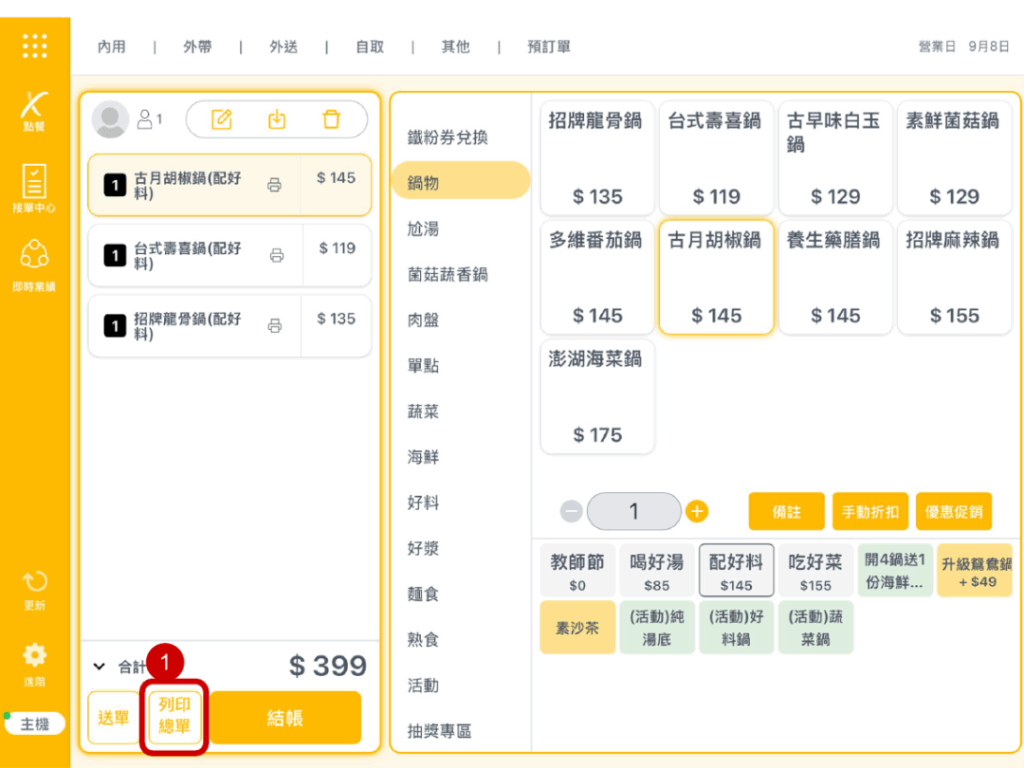Click the 結帳 checkout button
The width and height of the screenshot is (1024, 768).
point(285,718)
